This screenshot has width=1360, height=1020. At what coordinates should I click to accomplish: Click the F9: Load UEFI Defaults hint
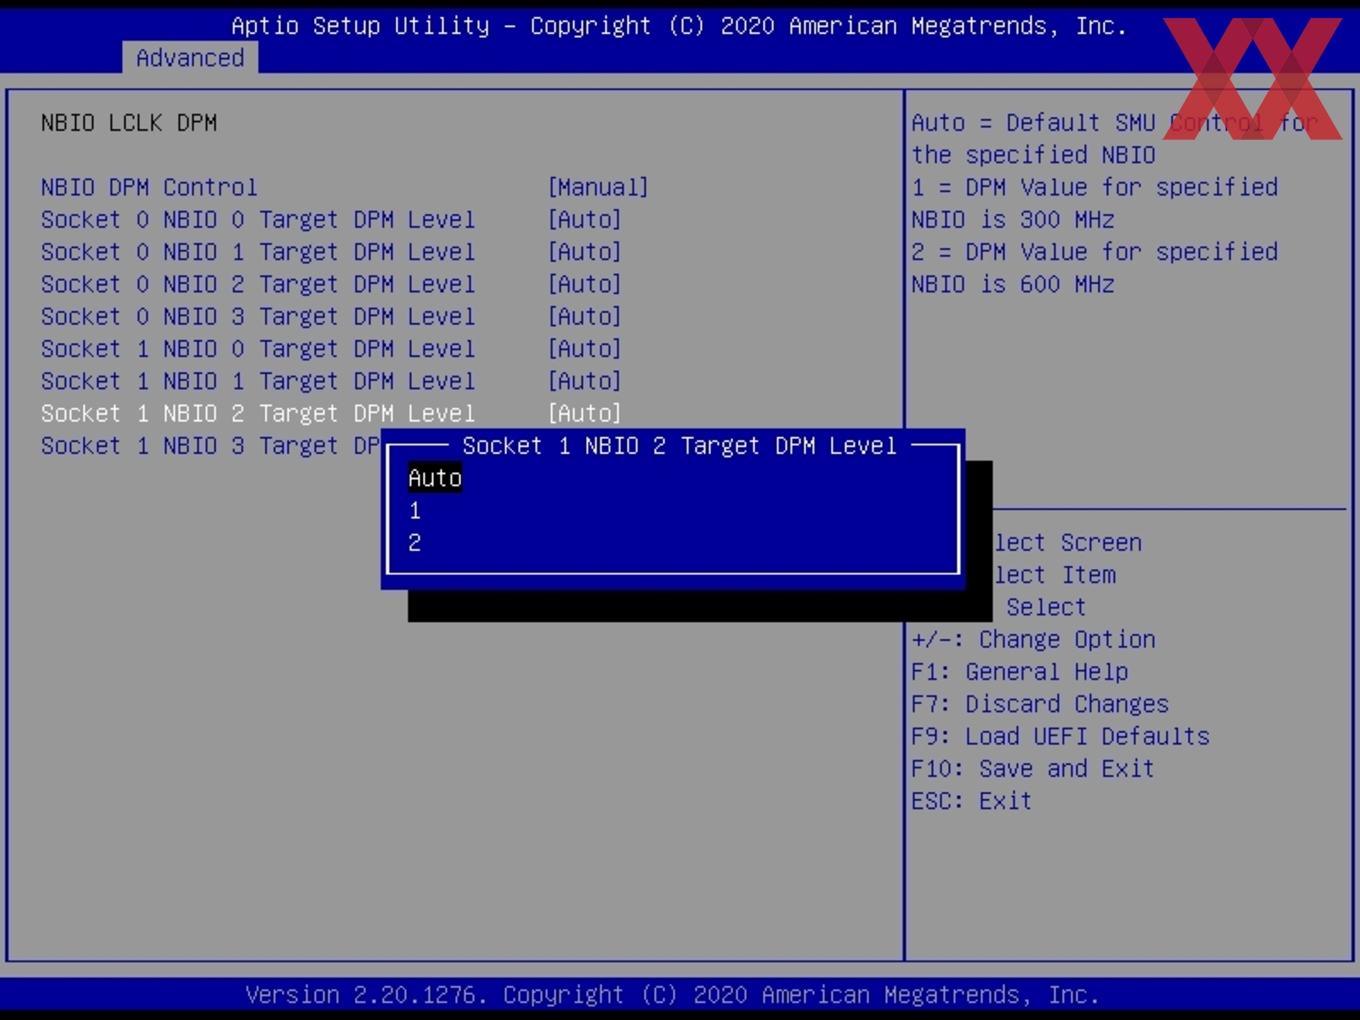pyautogui.click(x=1060, y=736)
